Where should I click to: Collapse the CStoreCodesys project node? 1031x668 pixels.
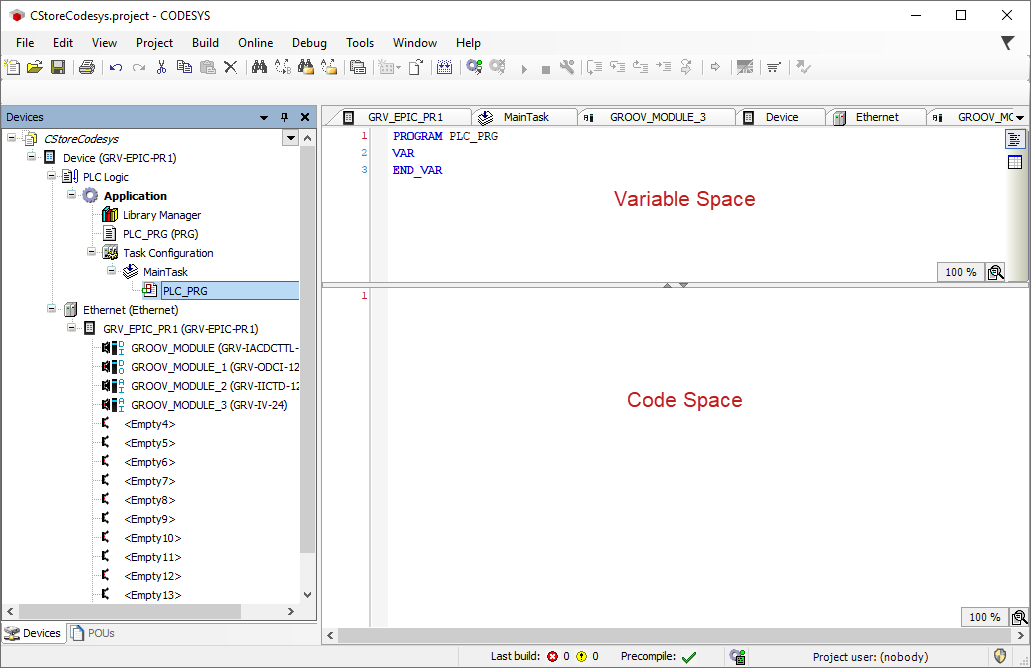(12, 138)
